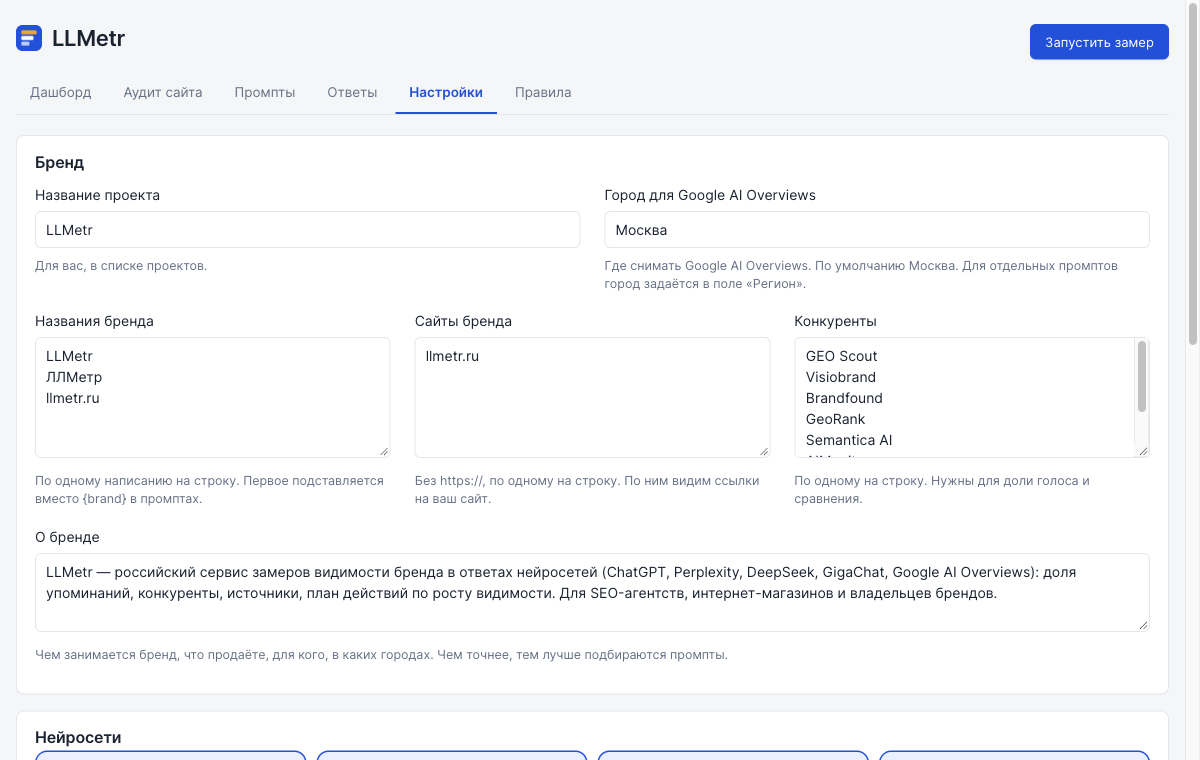Click the Бренд section heading

point(60,162)
